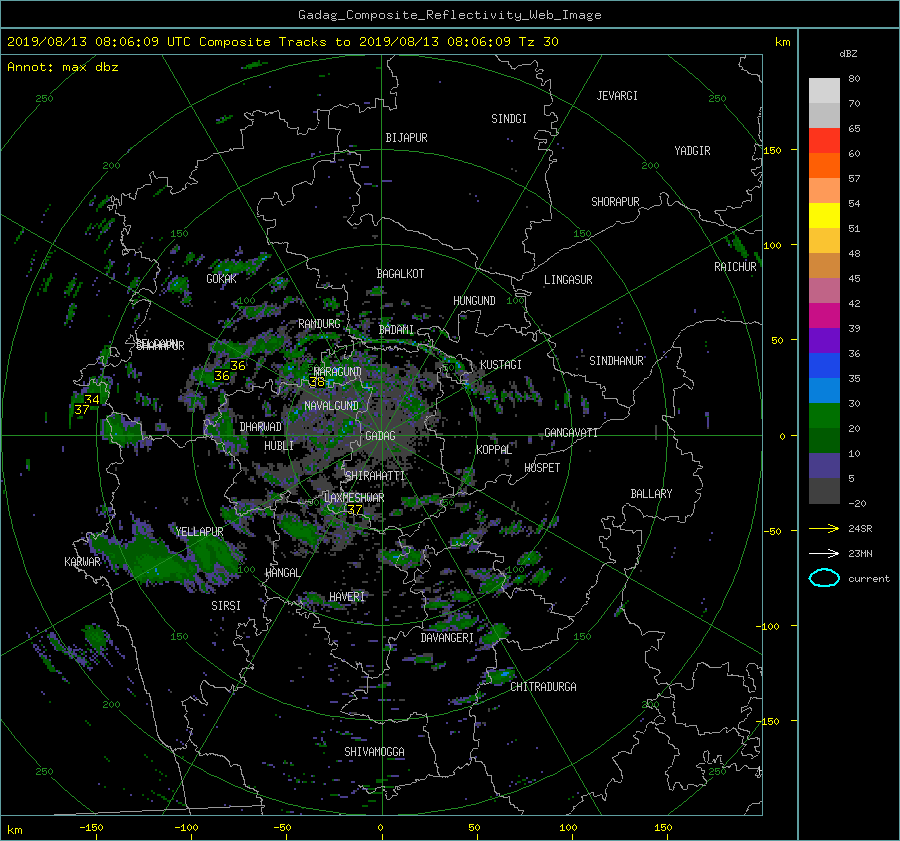Click the '80' value at top of dBZ scale

tap(854, 79)
